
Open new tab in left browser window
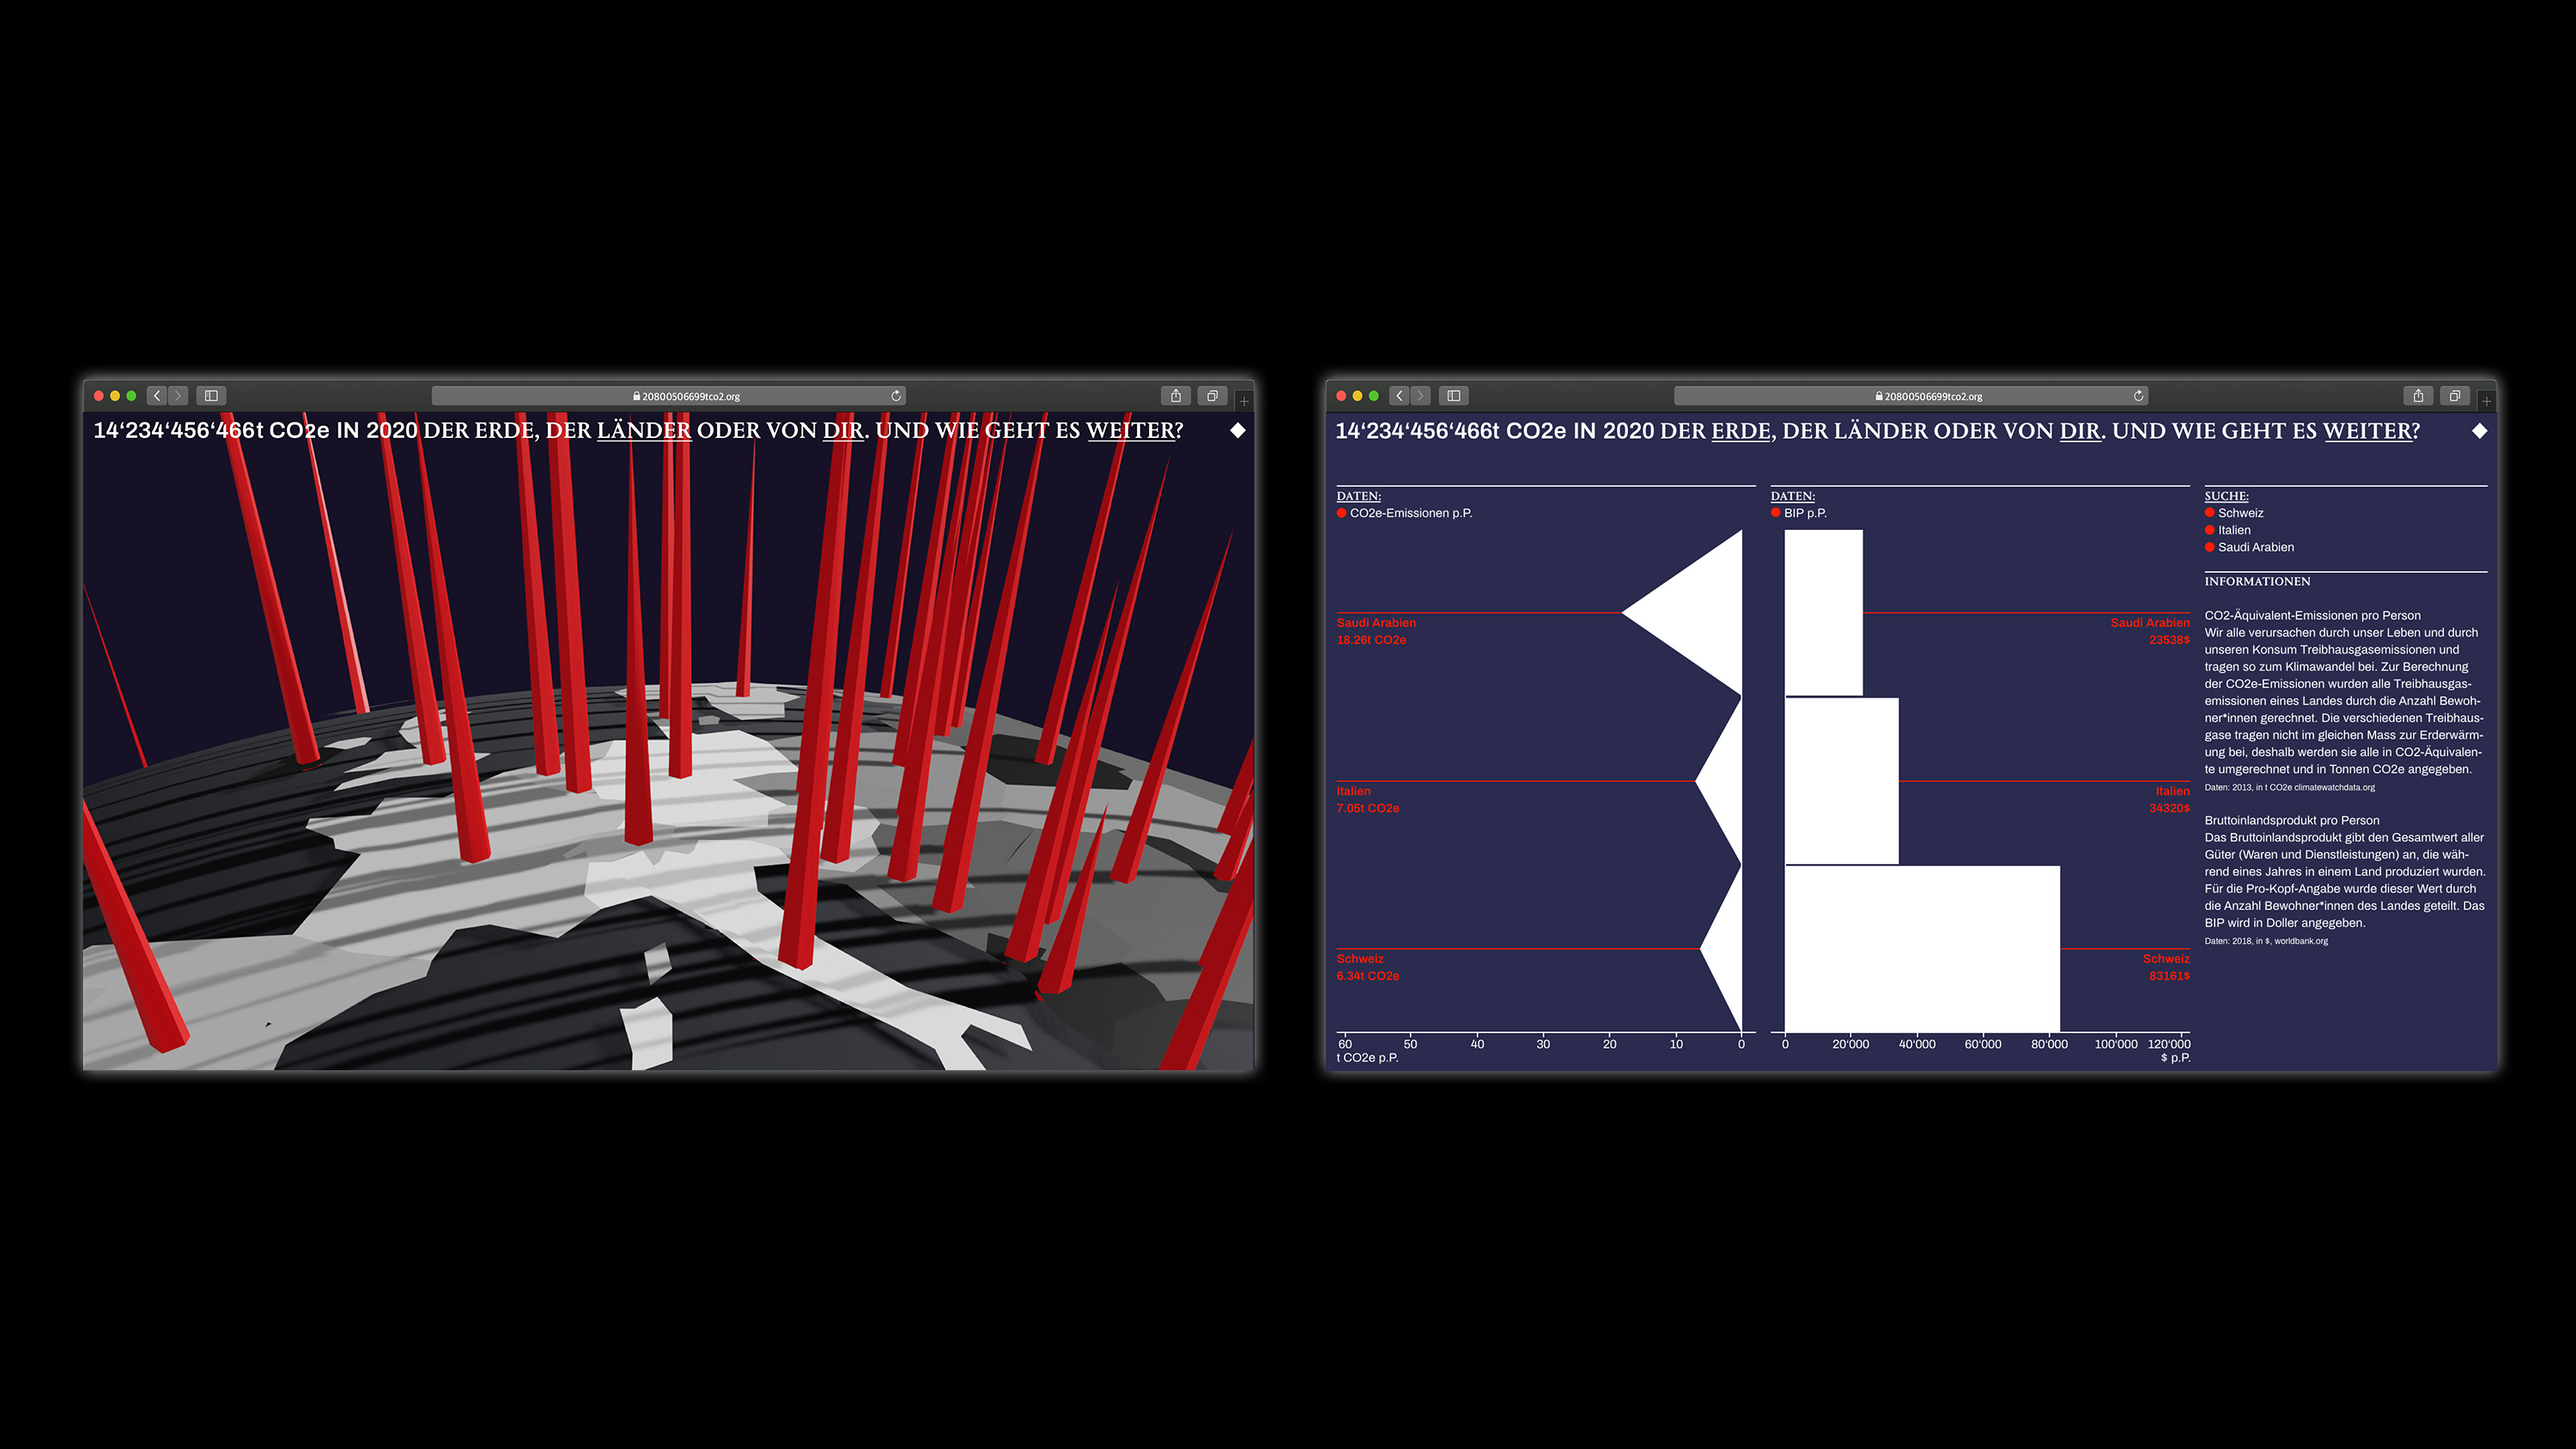pos(1244,401)
